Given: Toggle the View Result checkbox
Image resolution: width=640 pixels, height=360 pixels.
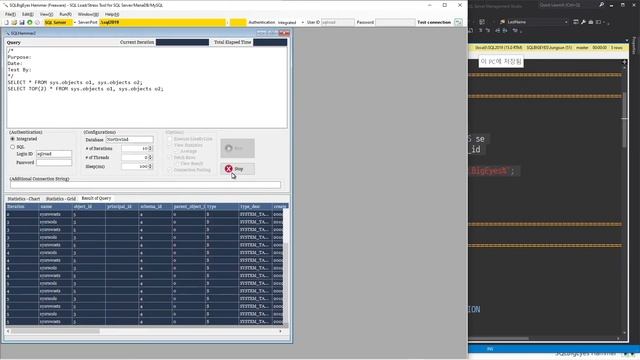Looking at the screenshot, I should (x=177, y=164).
